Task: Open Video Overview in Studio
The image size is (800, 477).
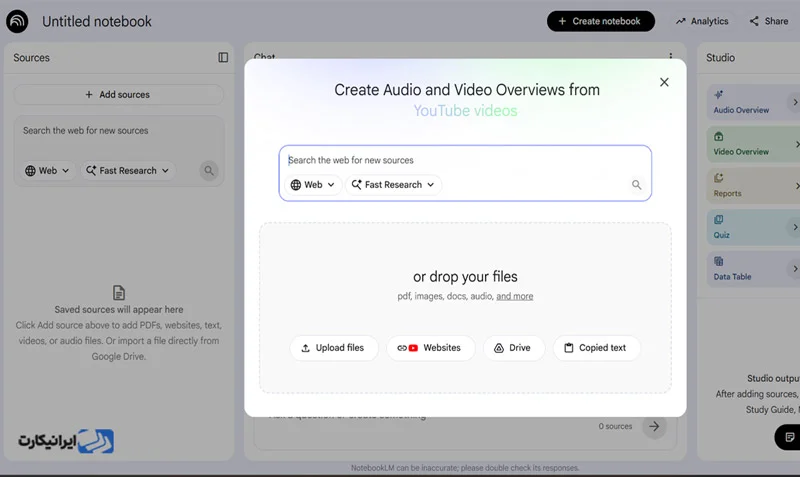Action: pos(753,144)
